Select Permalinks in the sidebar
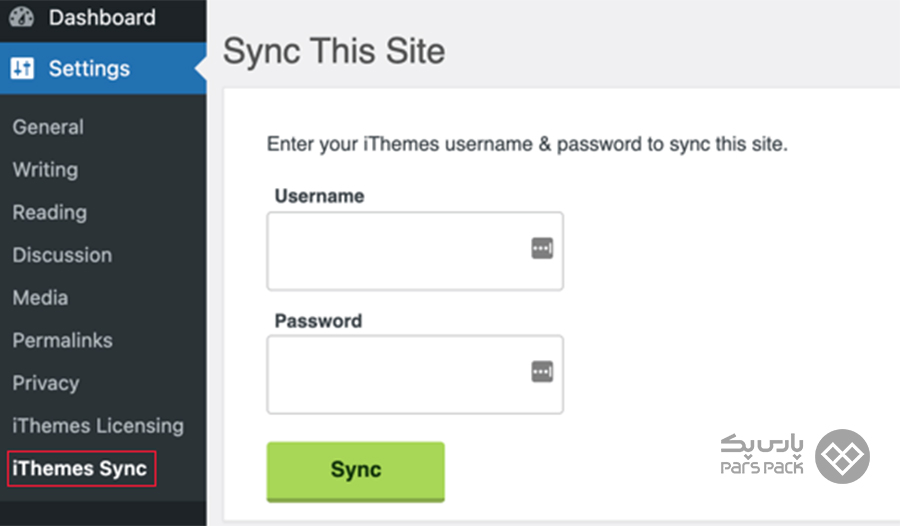 [63, 340]
